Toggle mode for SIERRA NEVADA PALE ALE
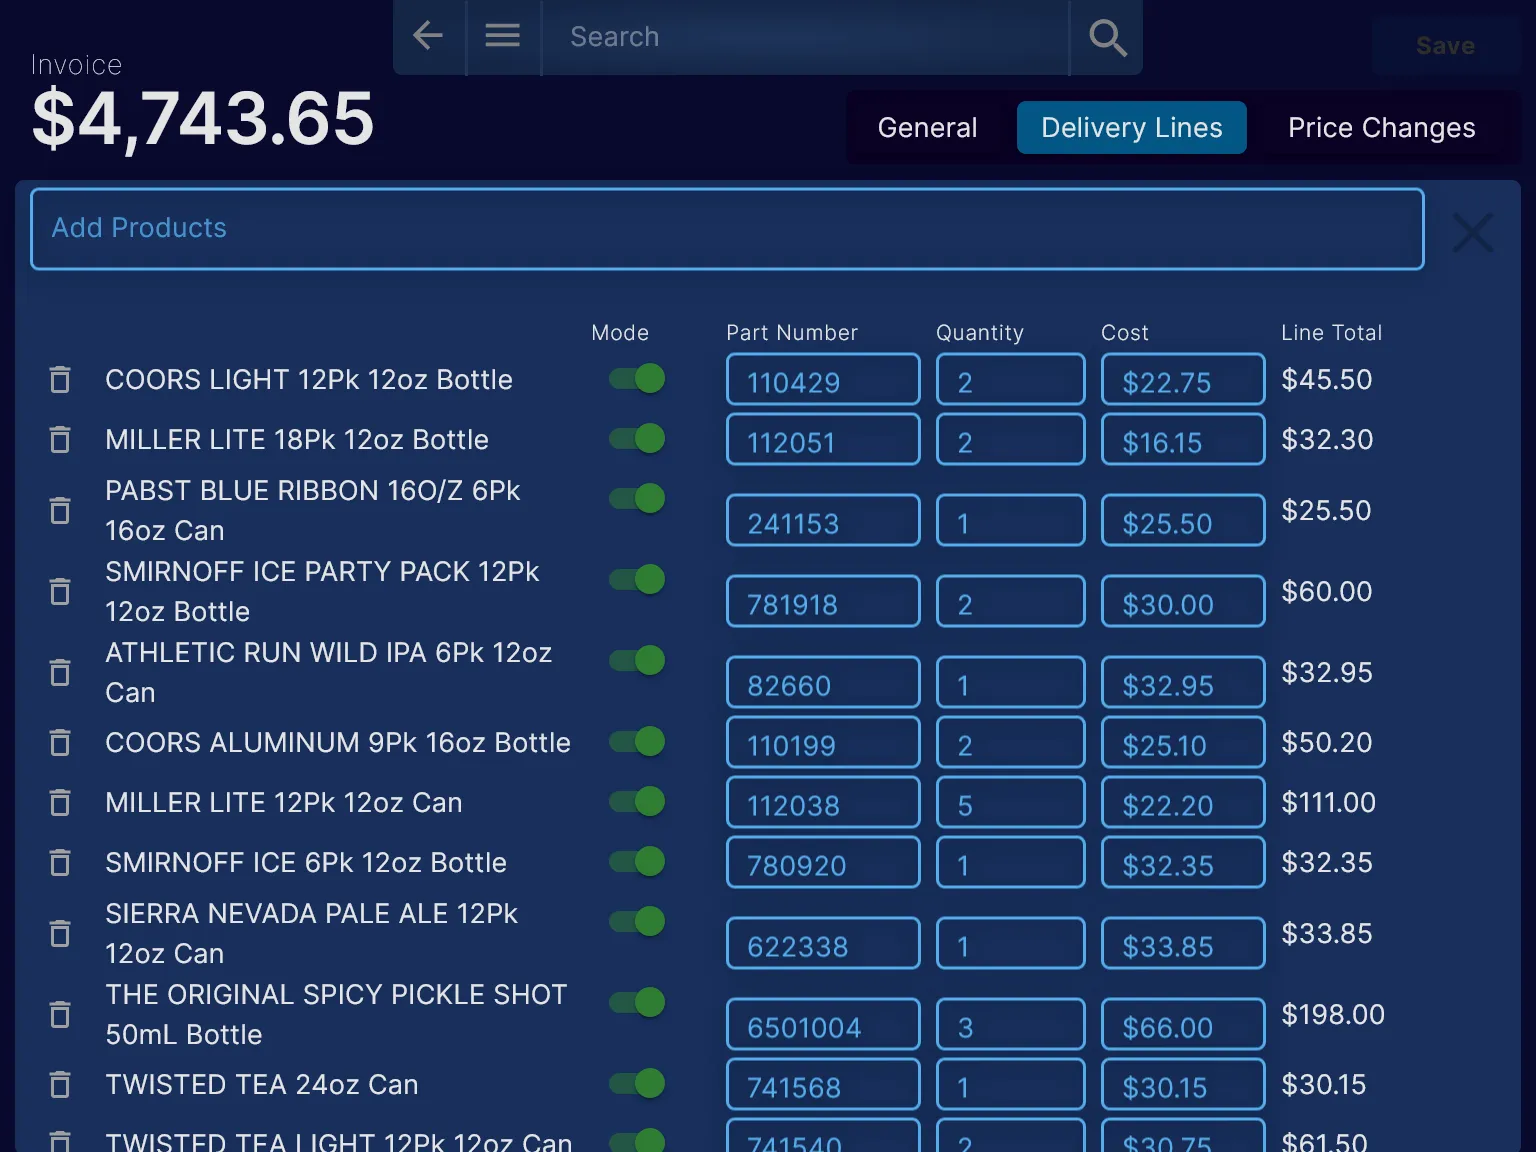The width and height of the screenshot is (1536, 1152). click(638, 921)
